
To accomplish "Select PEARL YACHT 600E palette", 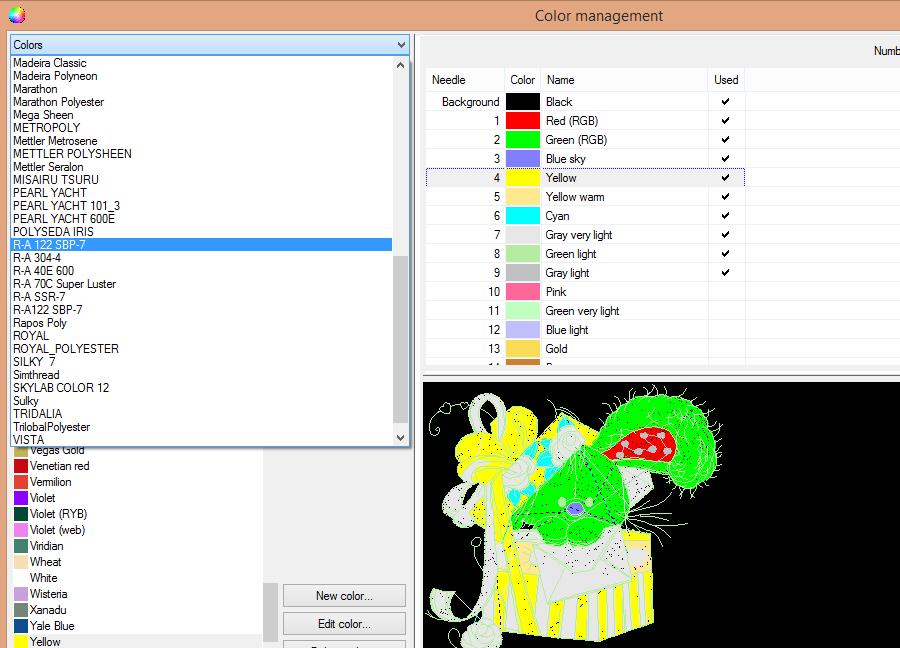I will 64,219.
